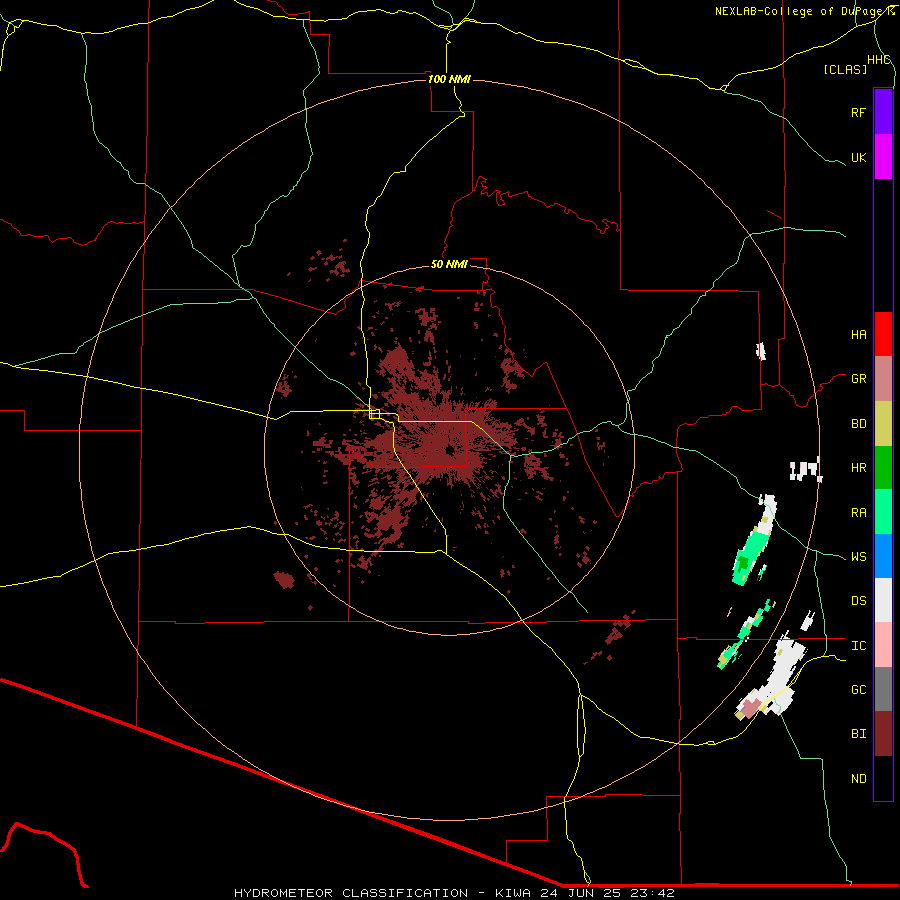Click the UK legend label
Viewport: 900px width, 900px height.
(858, 157)
